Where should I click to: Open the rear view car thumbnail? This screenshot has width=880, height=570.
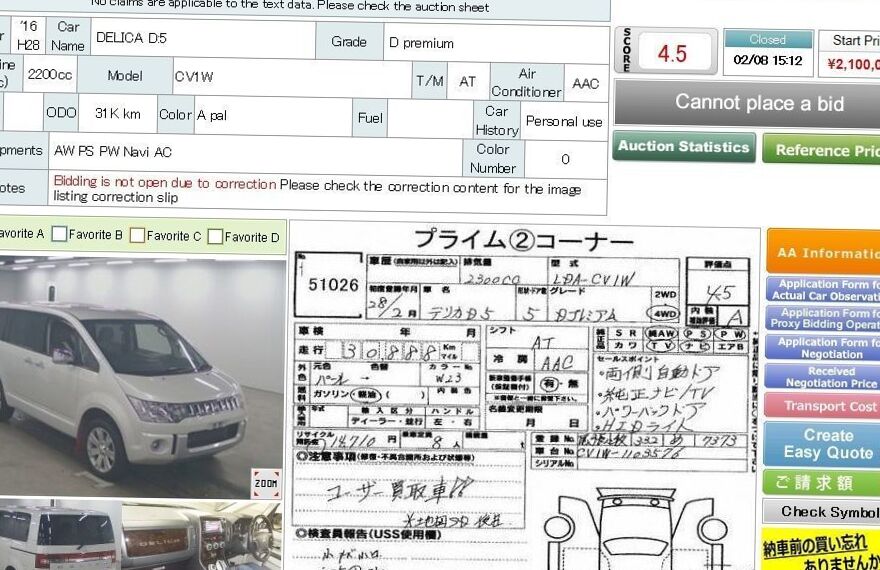coord(60,536)
